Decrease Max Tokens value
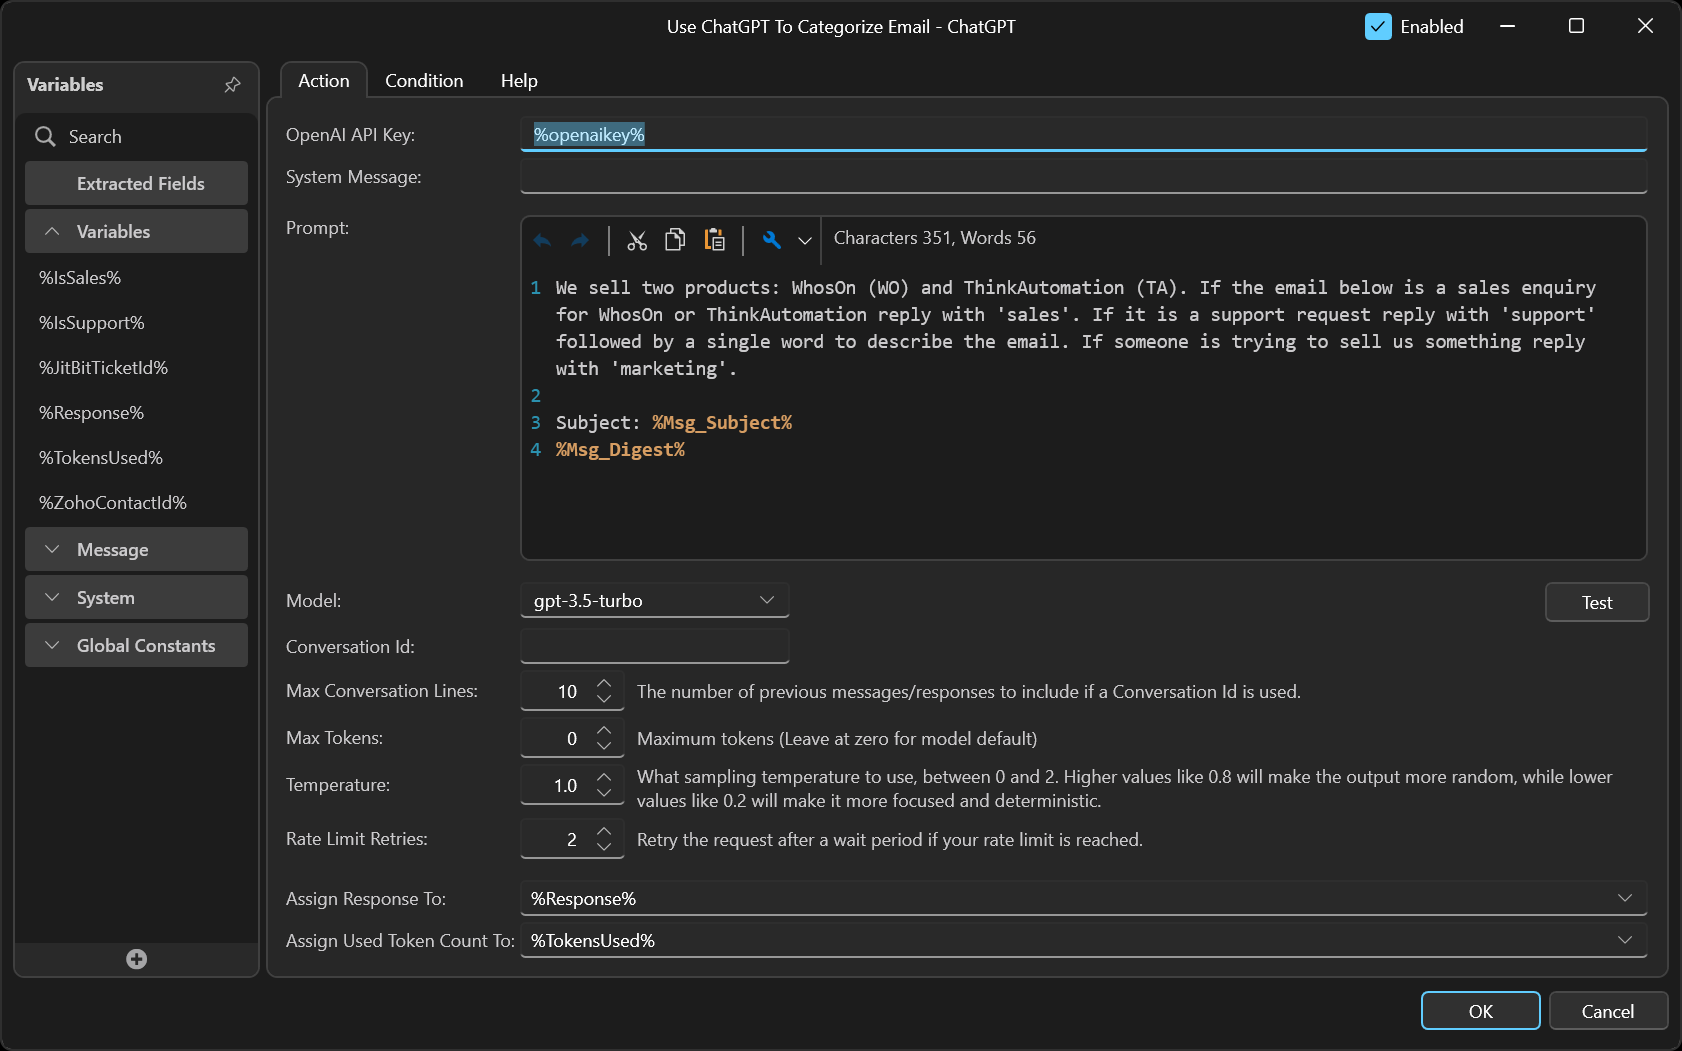Viewport: 1682px width, 1051px height. 604,745
